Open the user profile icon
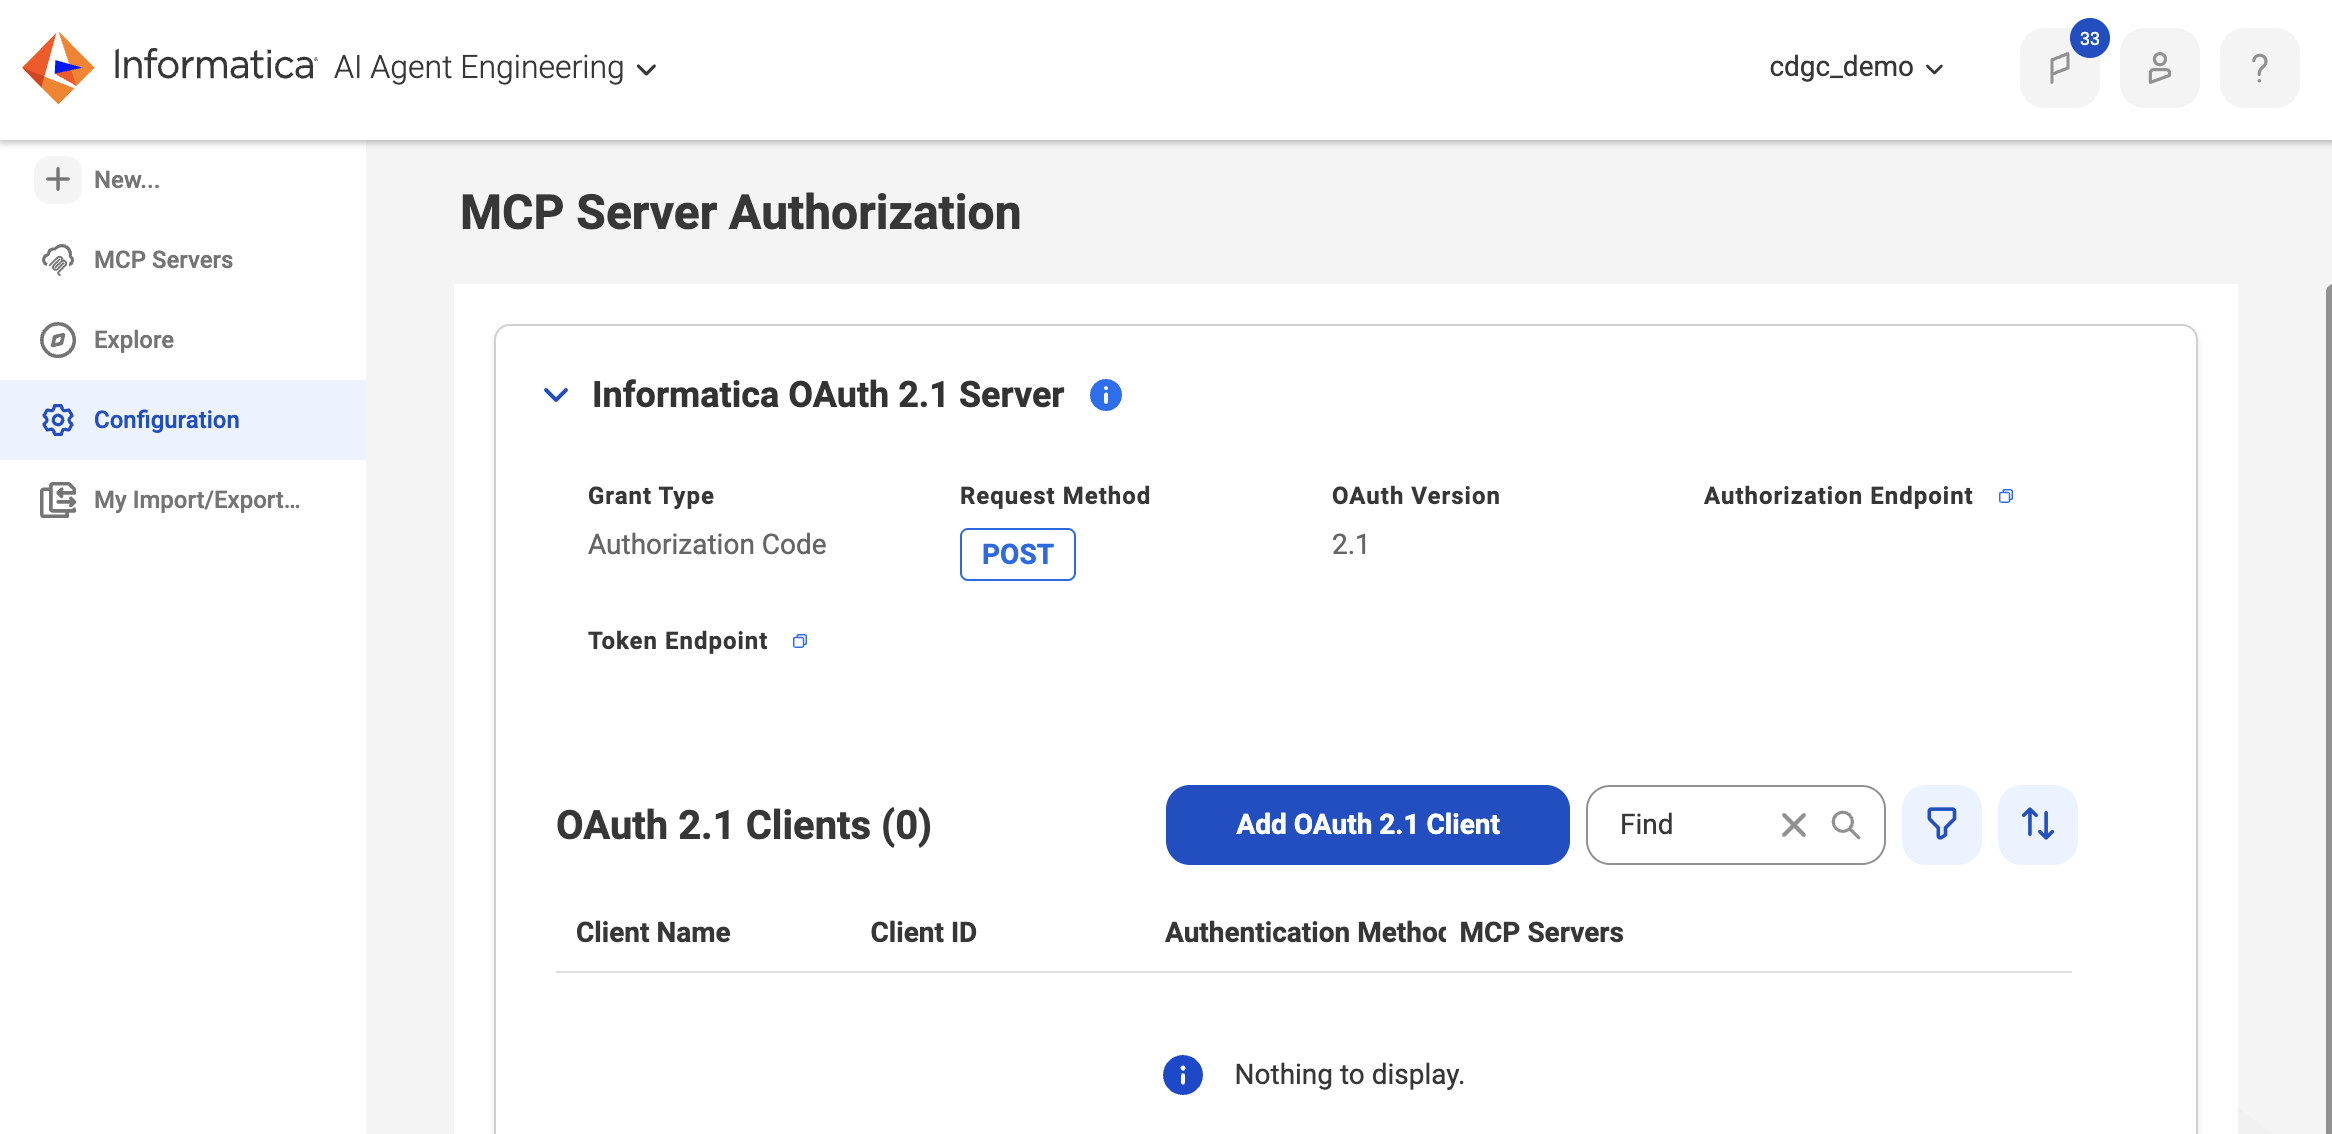Viewport: 2332px width, 1134px height. tap(2159, 68)
